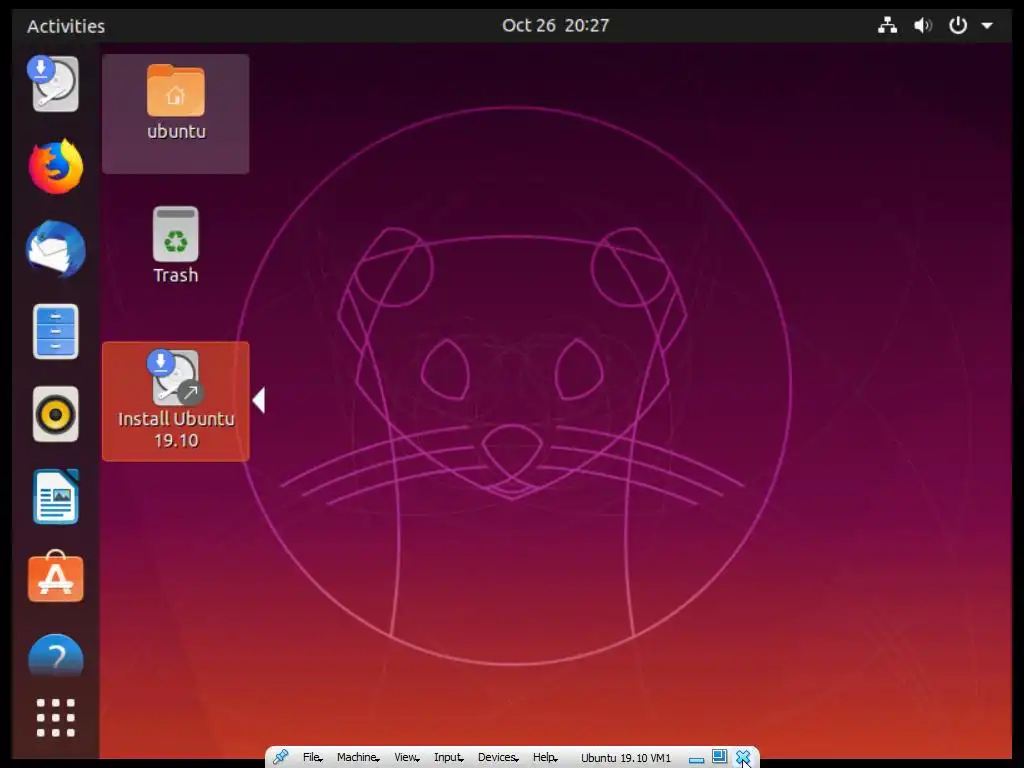Open the Devices menu in VirtualBox toolbar
The width and height of the screenshot is (1024, 768).
click(x=498, y=757)
